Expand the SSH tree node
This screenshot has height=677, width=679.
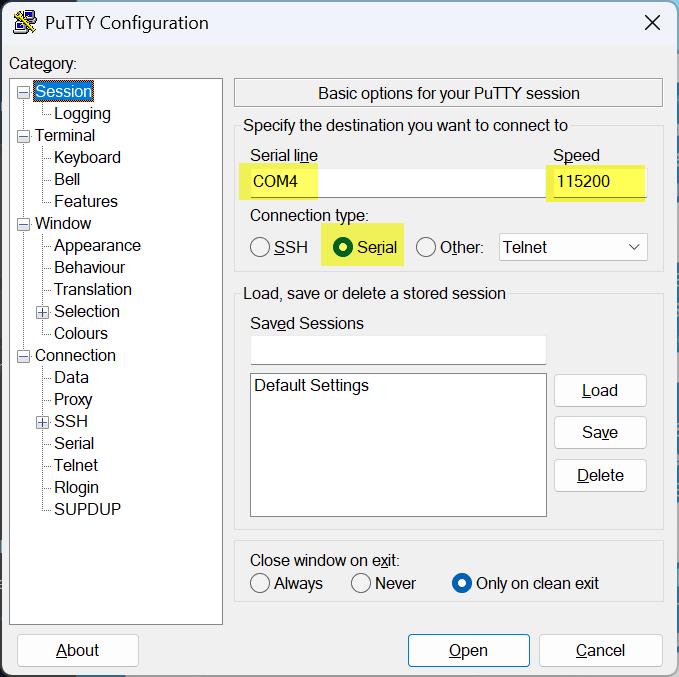[43, 422]
